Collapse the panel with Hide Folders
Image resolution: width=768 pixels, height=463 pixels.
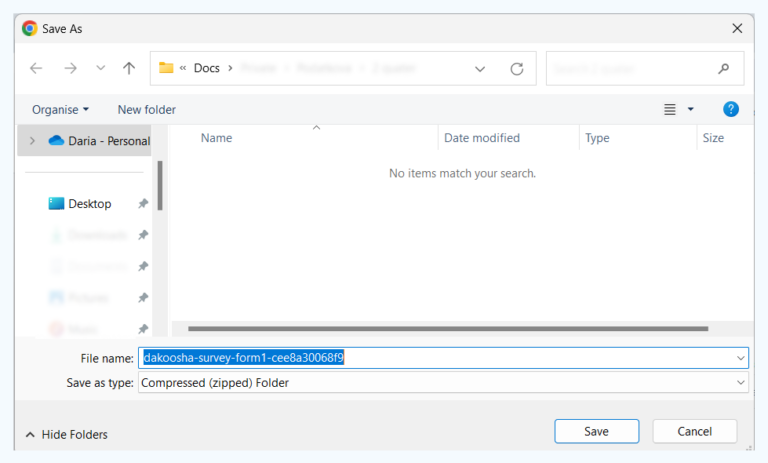(x=66, y=434)
